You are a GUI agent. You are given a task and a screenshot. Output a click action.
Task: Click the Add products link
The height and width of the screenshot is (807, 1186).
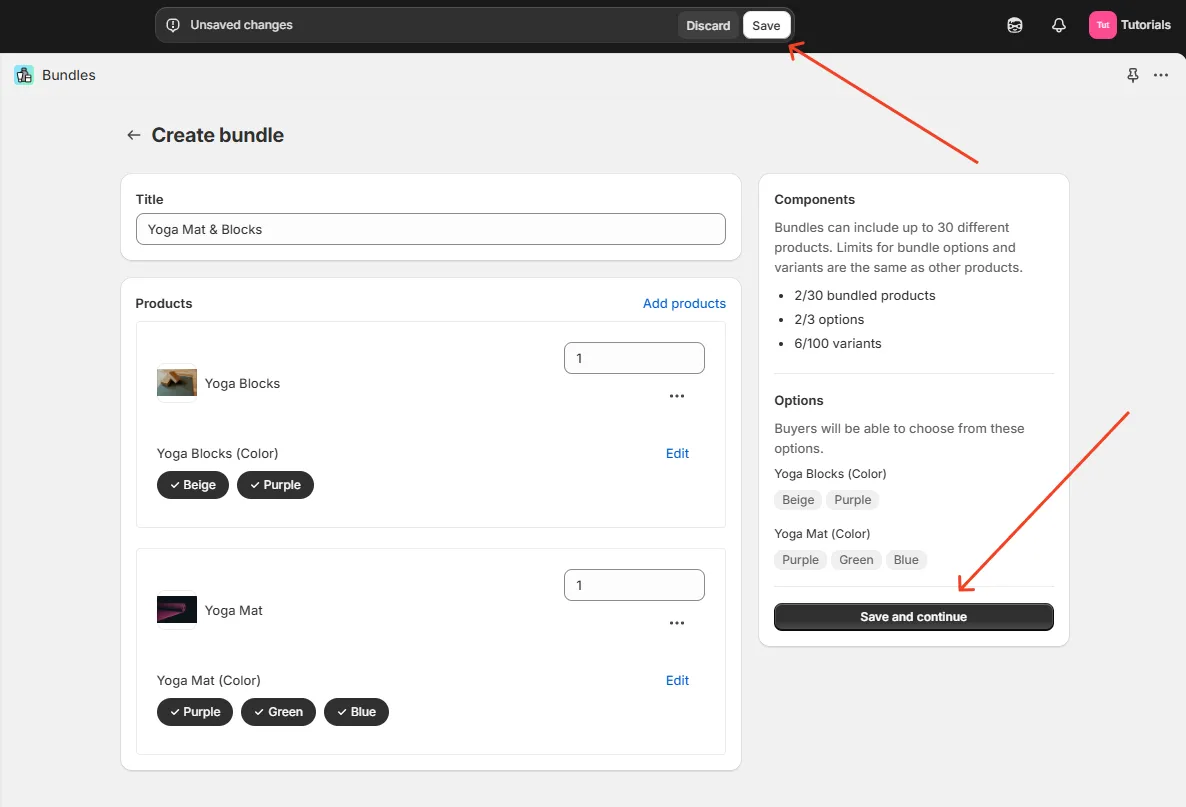(x=684, y=303)
